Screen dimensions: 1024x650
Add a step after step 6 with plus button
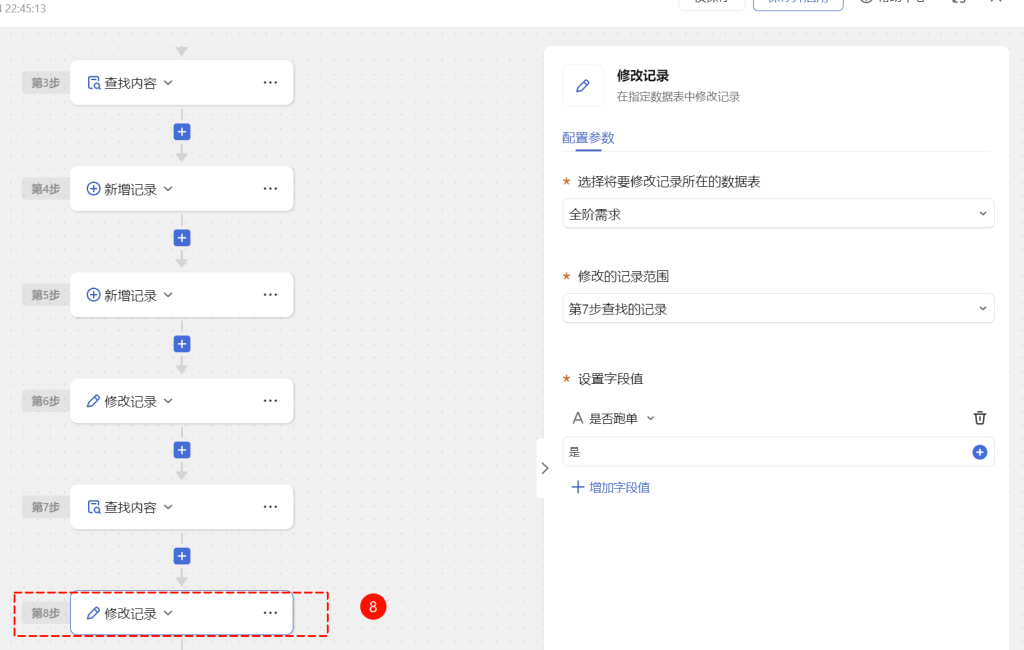pyautogui.click(x=182, y=450)
